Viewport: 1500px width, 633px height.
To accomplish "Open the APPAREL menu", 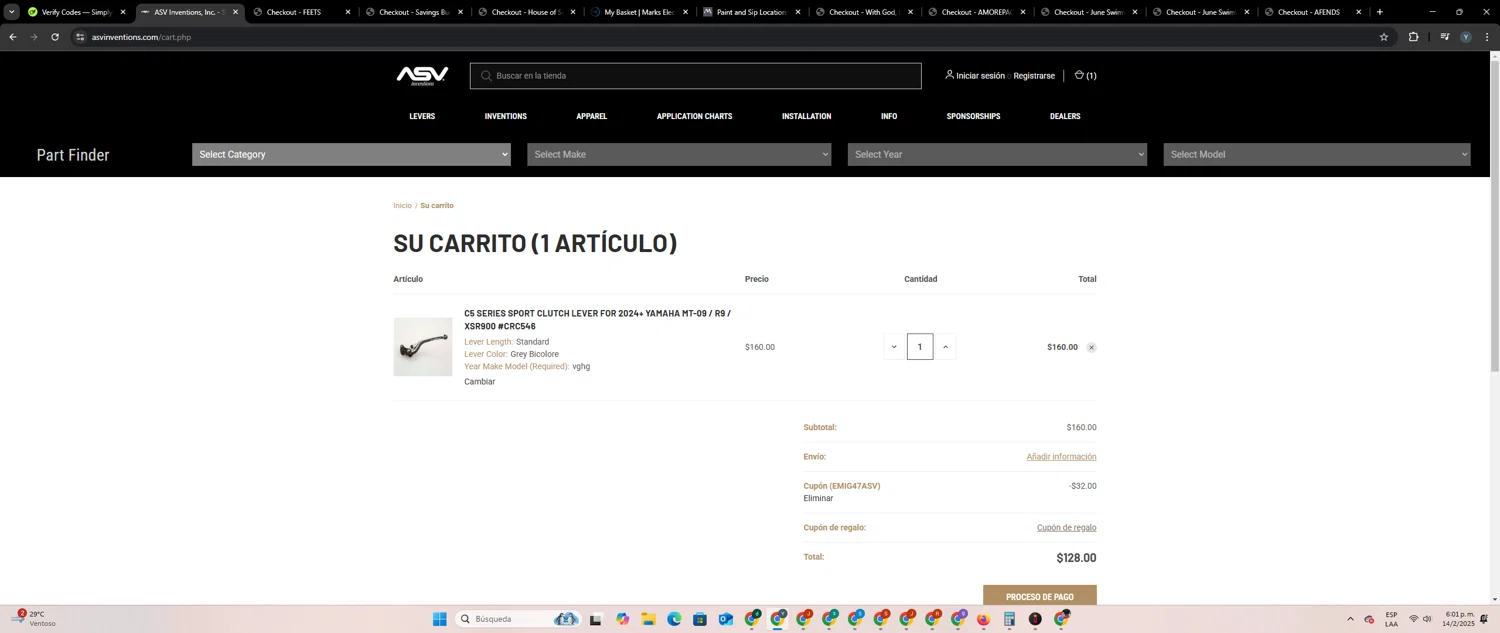I will (x=592, y=116).
